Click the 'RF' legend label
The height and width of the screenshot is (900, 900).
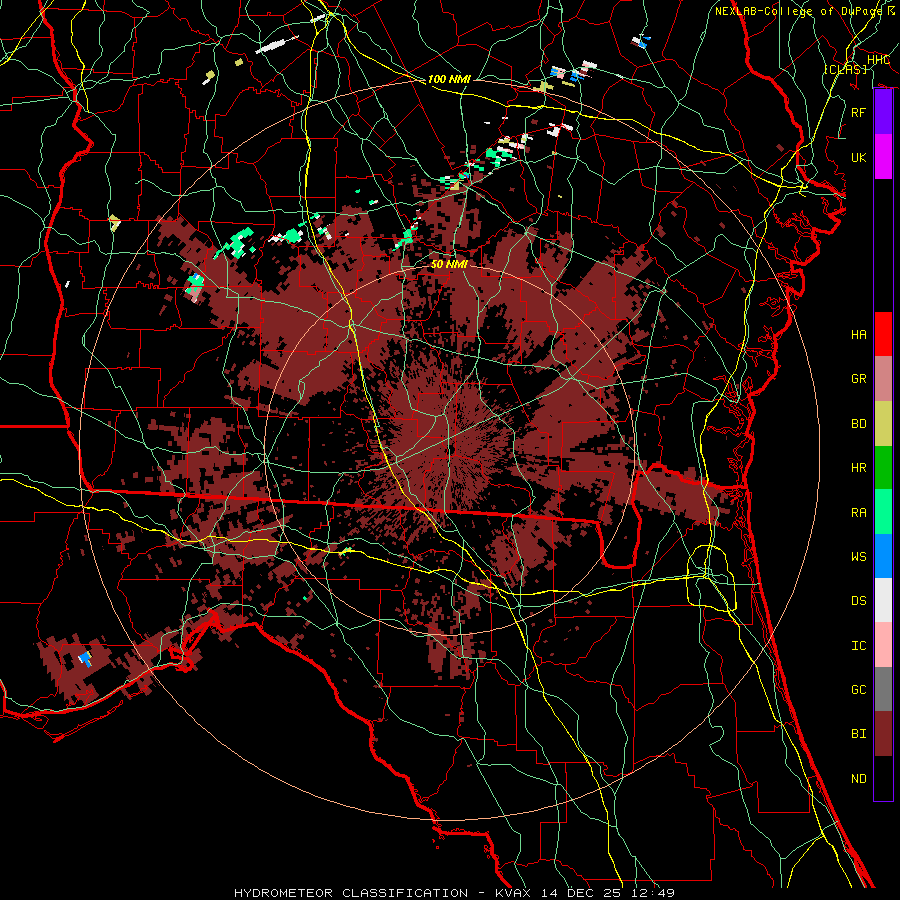(x=858, y=112)
